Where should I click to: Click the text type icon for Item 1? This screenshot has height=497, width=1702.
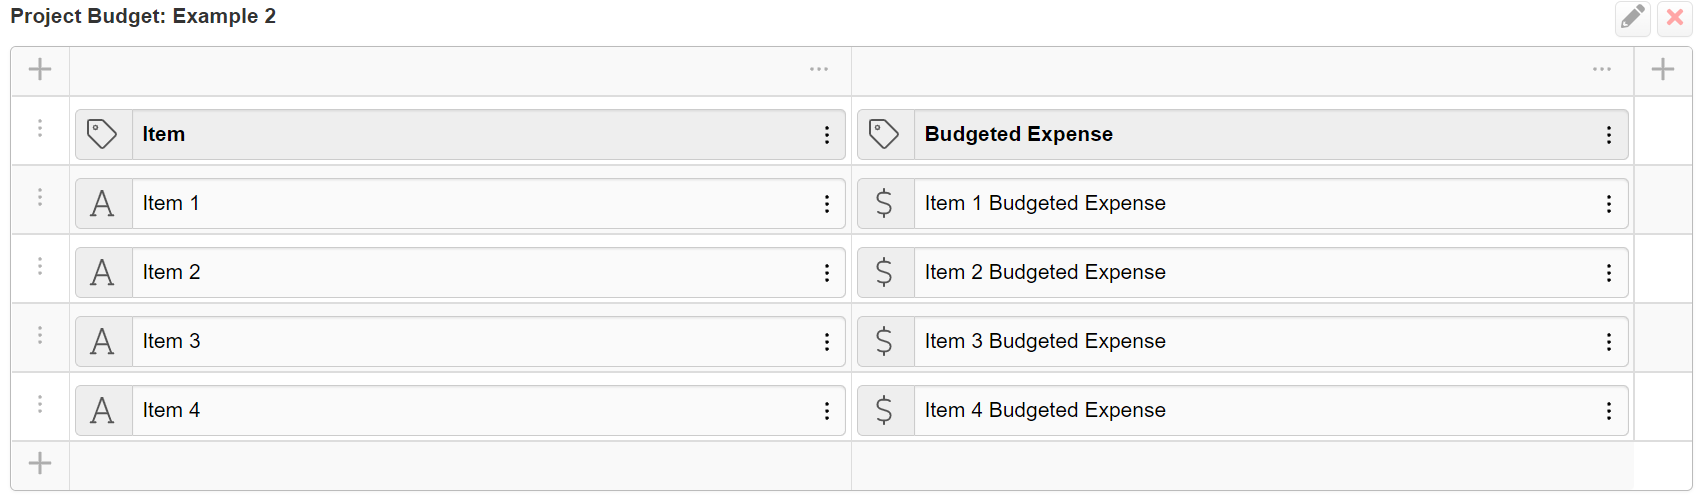[103, 203]
